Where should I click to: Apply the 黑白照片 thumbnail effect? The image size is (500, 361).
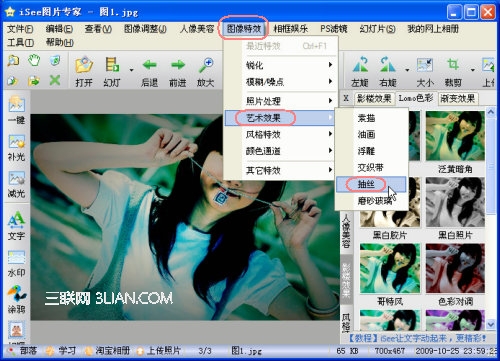[x=455, y=202]
